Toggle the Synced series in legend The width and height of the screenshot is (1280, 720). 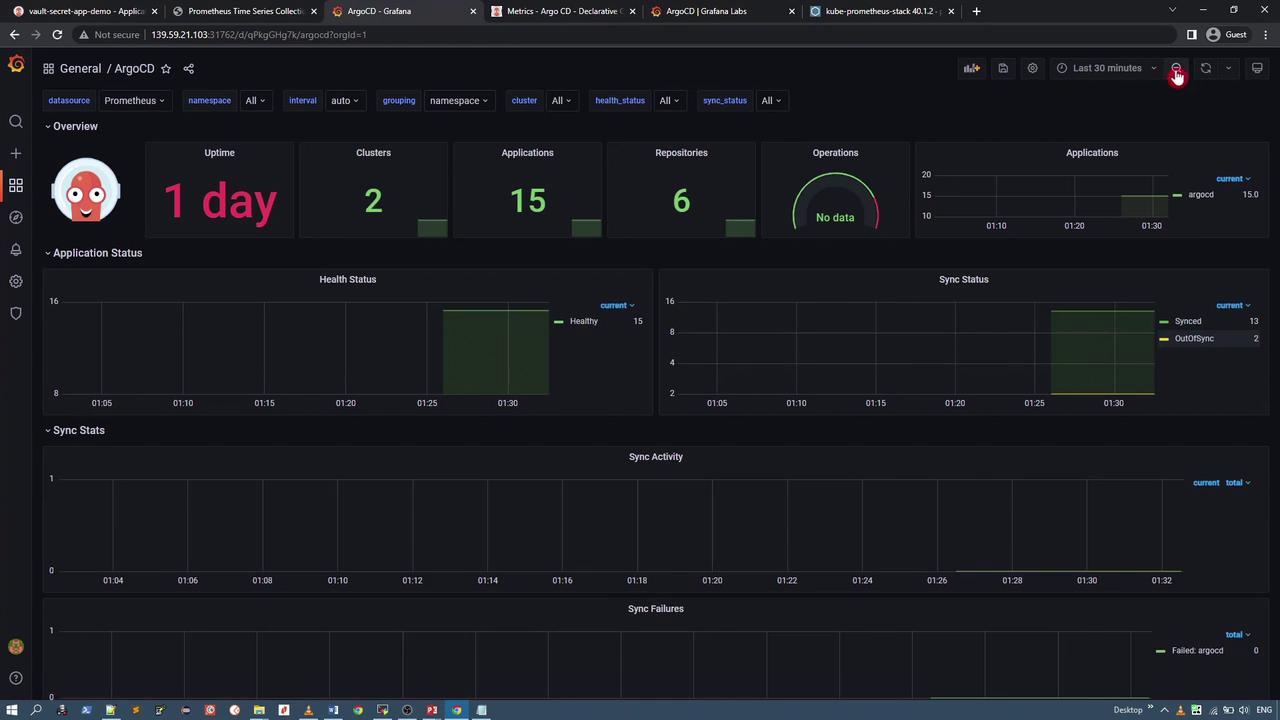tap(1188, 321)
